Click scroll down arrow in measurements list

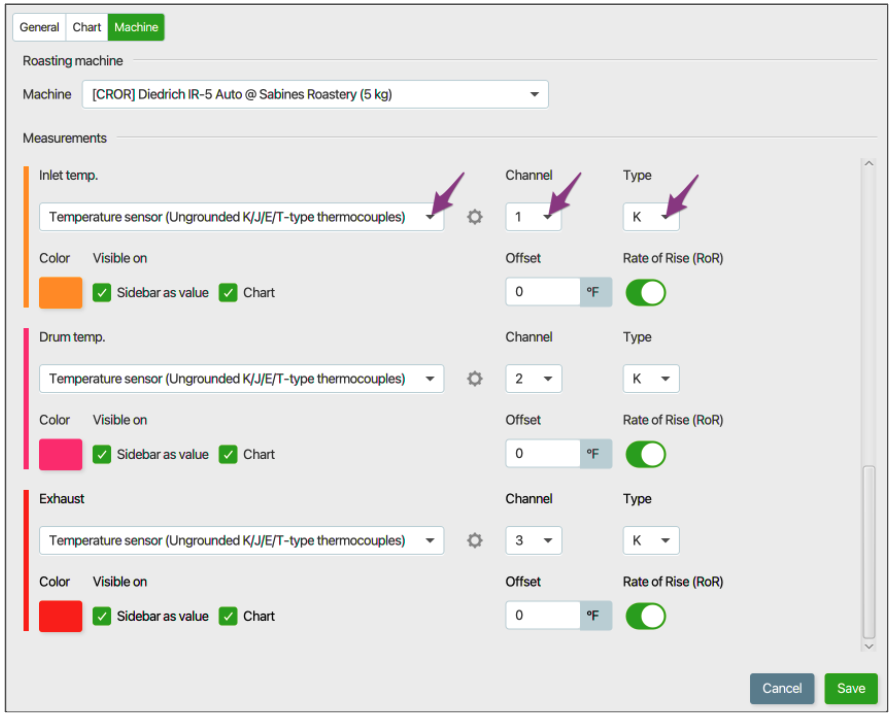click(869, 646)
